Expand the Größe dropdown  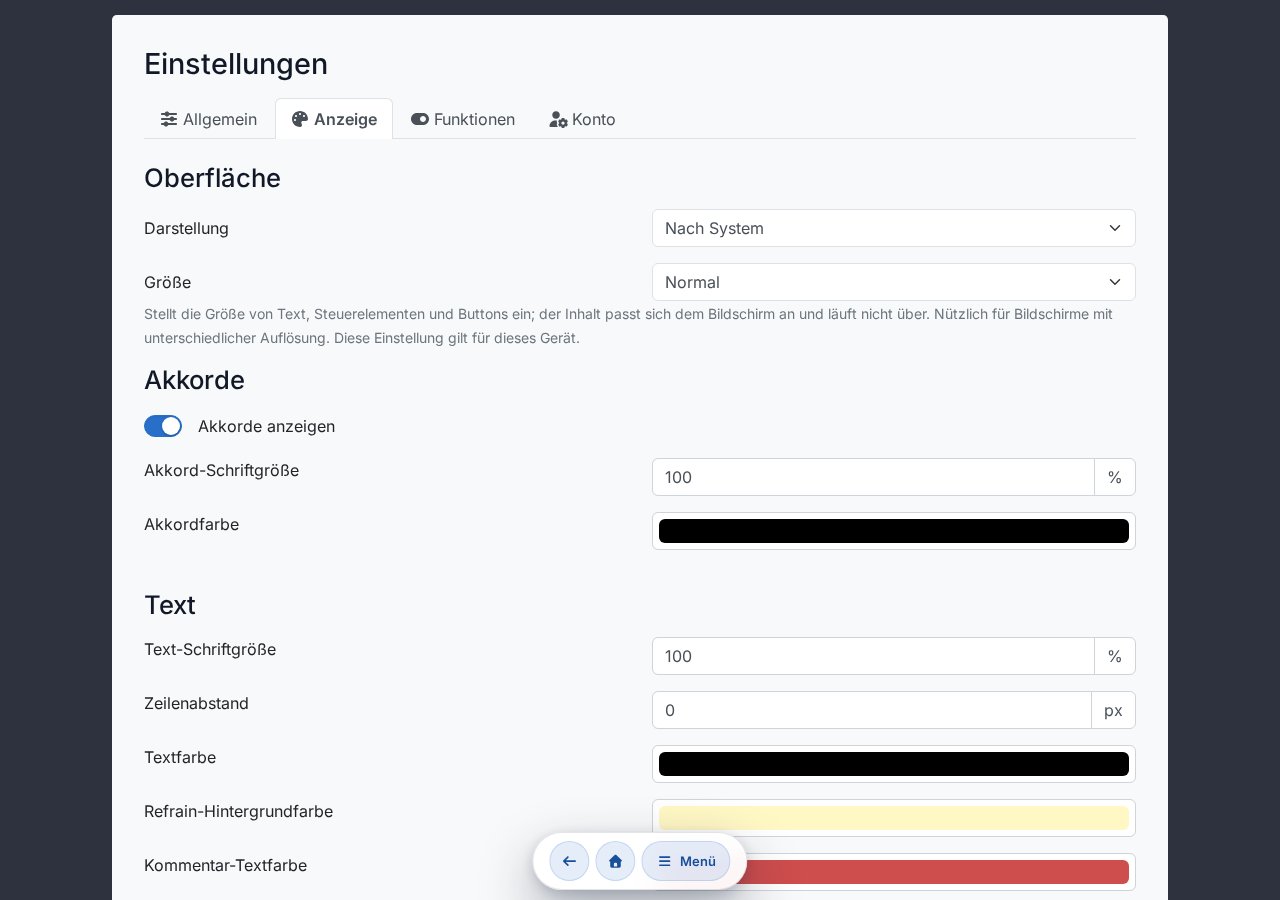(894, 282)
